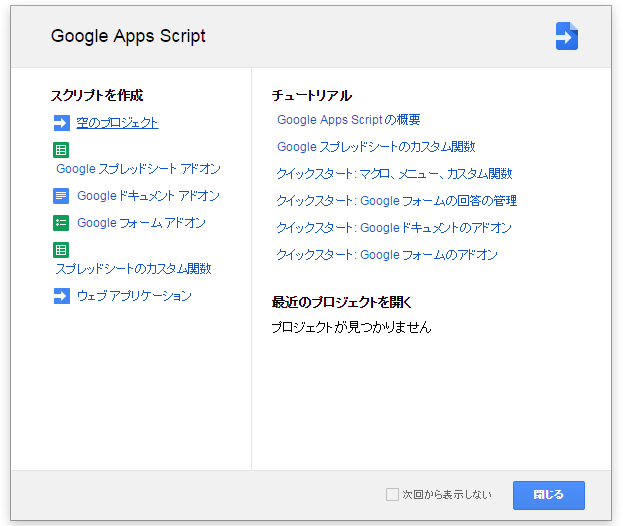Click the green sheet icon above スプレッドシートのカスタム関数
The width and height of the screenshot is (623, 526).
pos(61,250)
